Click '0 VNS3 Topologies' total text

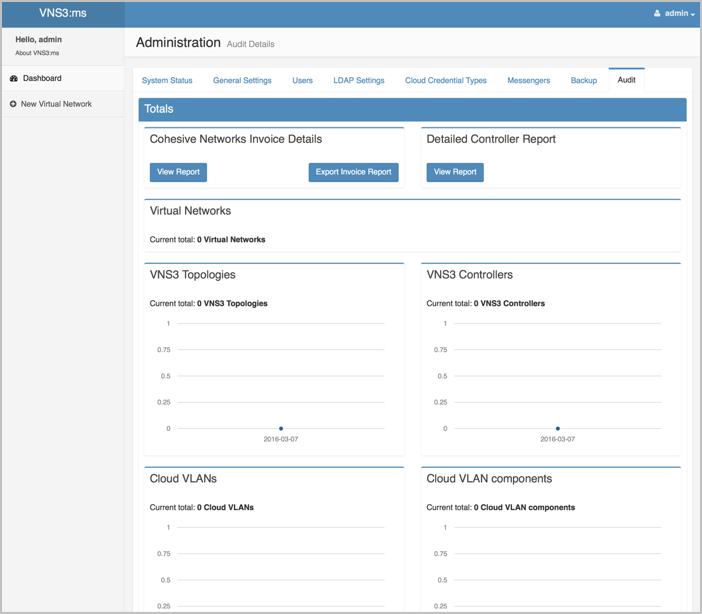pos(232,304)
